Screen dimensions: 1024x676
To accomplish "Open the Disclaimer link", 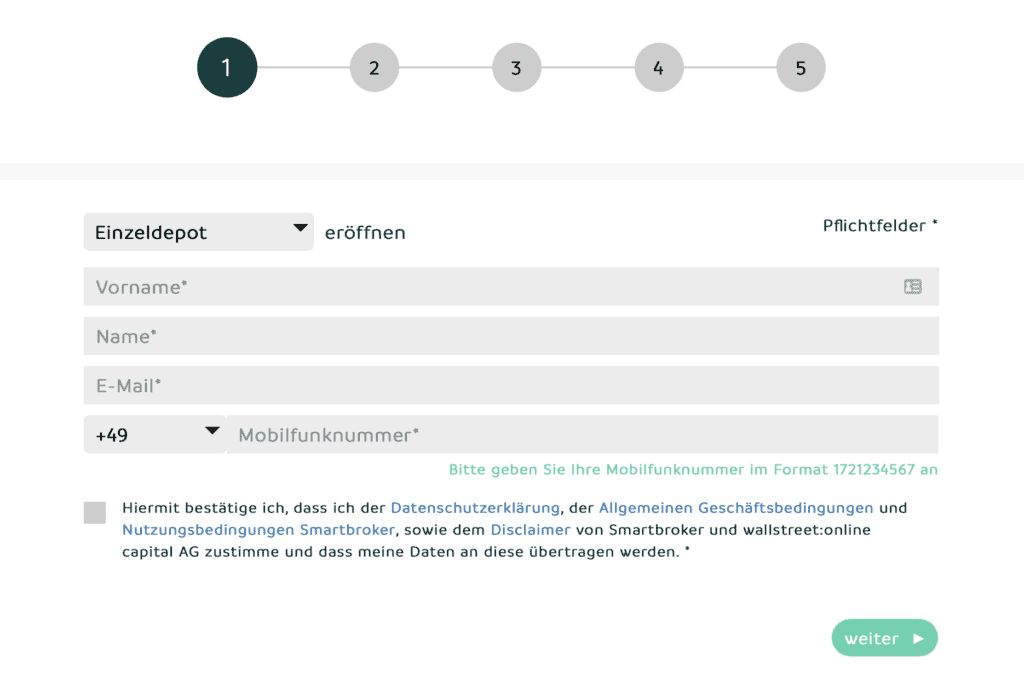I will (x=530, y=530).
